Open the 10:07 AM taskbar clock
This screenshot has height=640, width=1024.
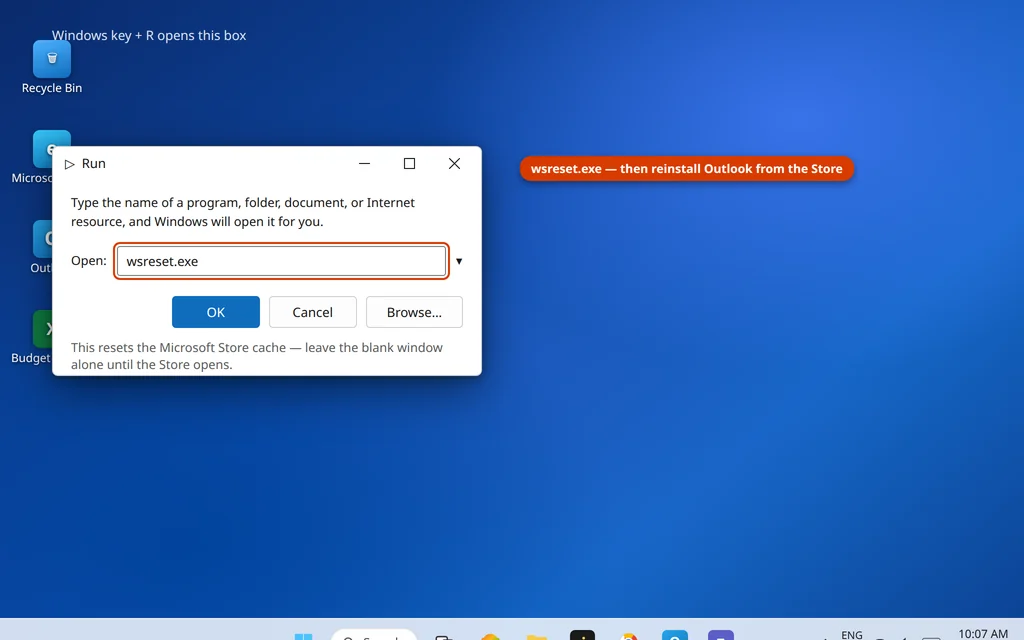[x=983, y=634]
